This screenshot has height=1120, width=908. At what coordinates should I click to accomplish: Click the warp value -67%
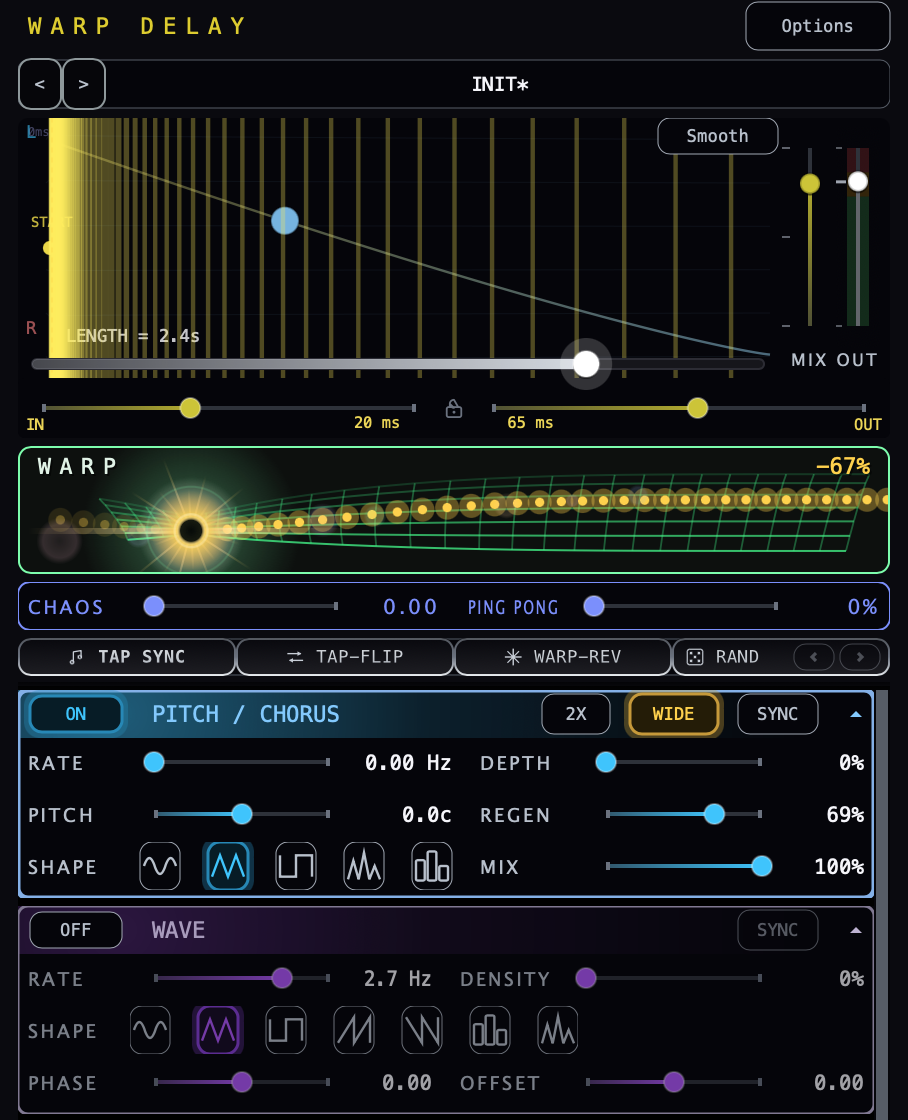[843, 466]
